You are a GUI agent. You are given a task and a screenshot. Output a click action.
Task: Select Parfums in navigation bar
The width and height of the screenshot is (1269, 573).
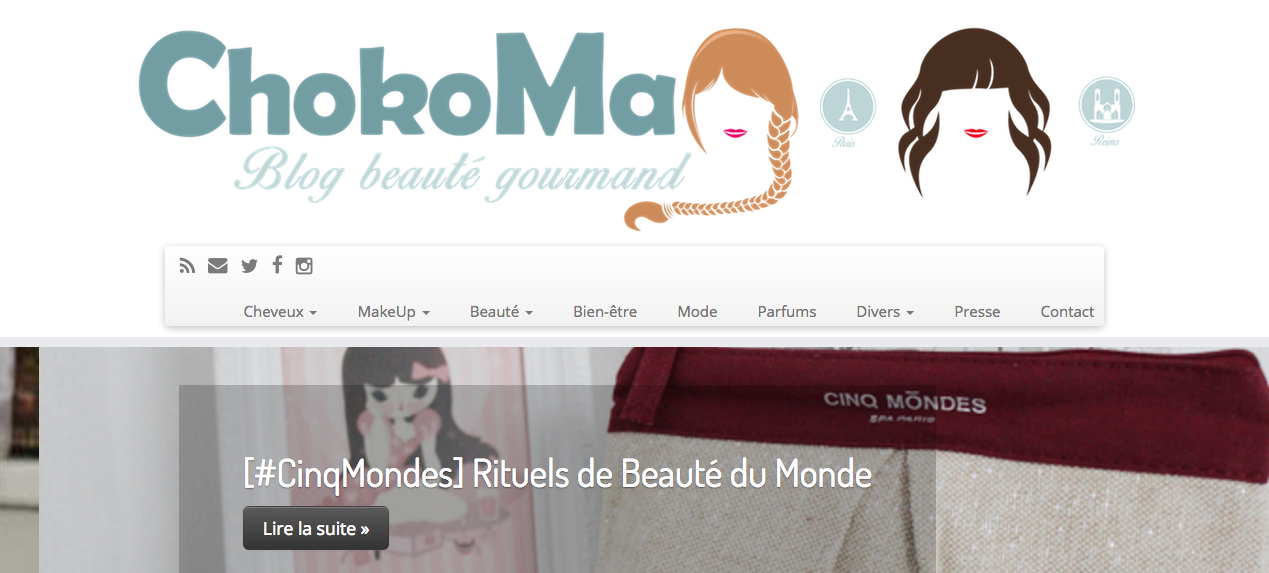(x=787, y=311)
